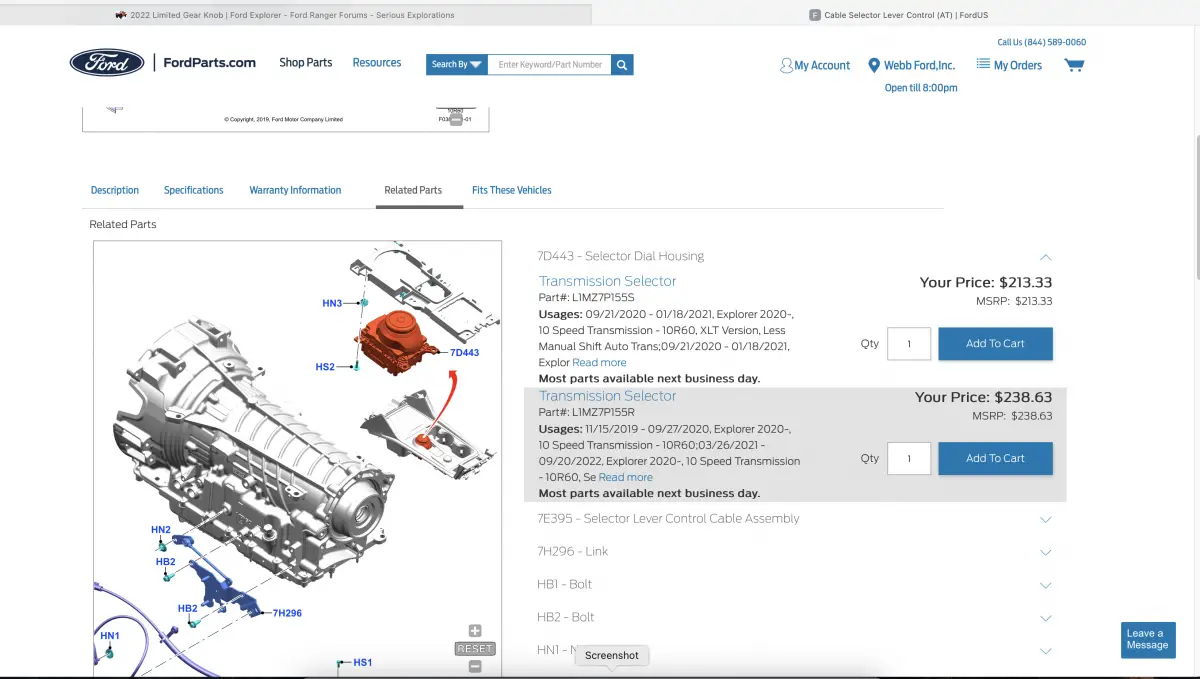1200x679 pixels.
Task: Click the 7H296 callout in the diagram
Action: 287,613
